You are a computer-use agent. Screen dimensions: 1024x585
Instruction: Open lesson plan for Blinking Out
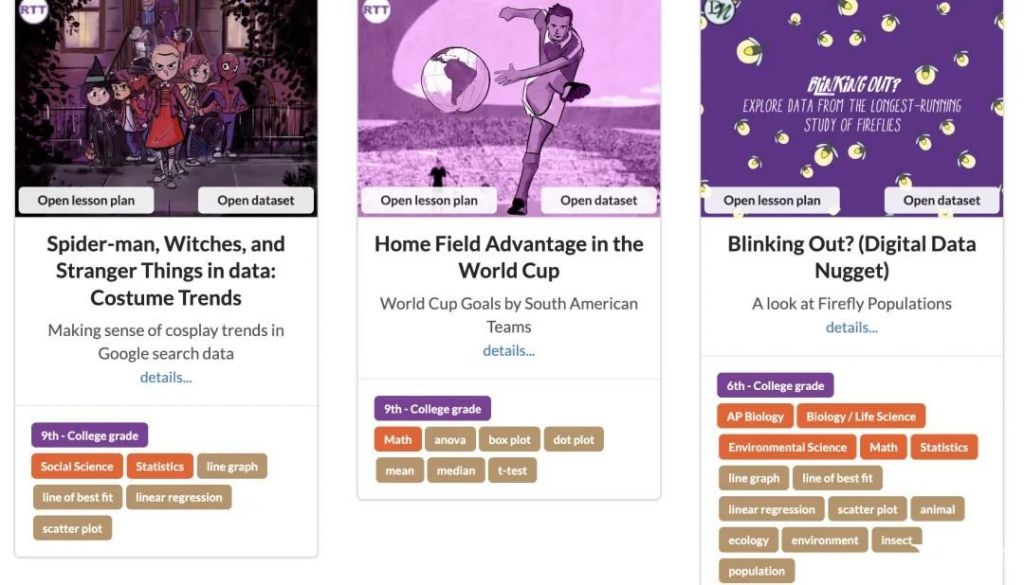coord(772,200)
